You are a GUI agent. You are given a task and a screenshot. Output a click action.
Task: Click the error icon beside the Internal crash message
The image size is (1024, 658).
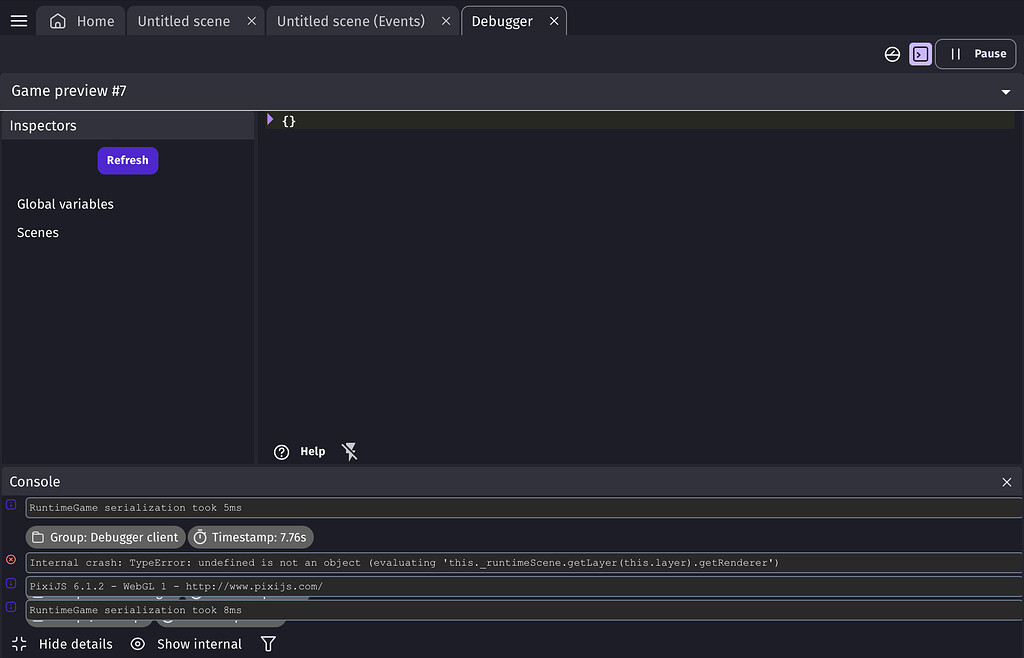click(10, 560)
